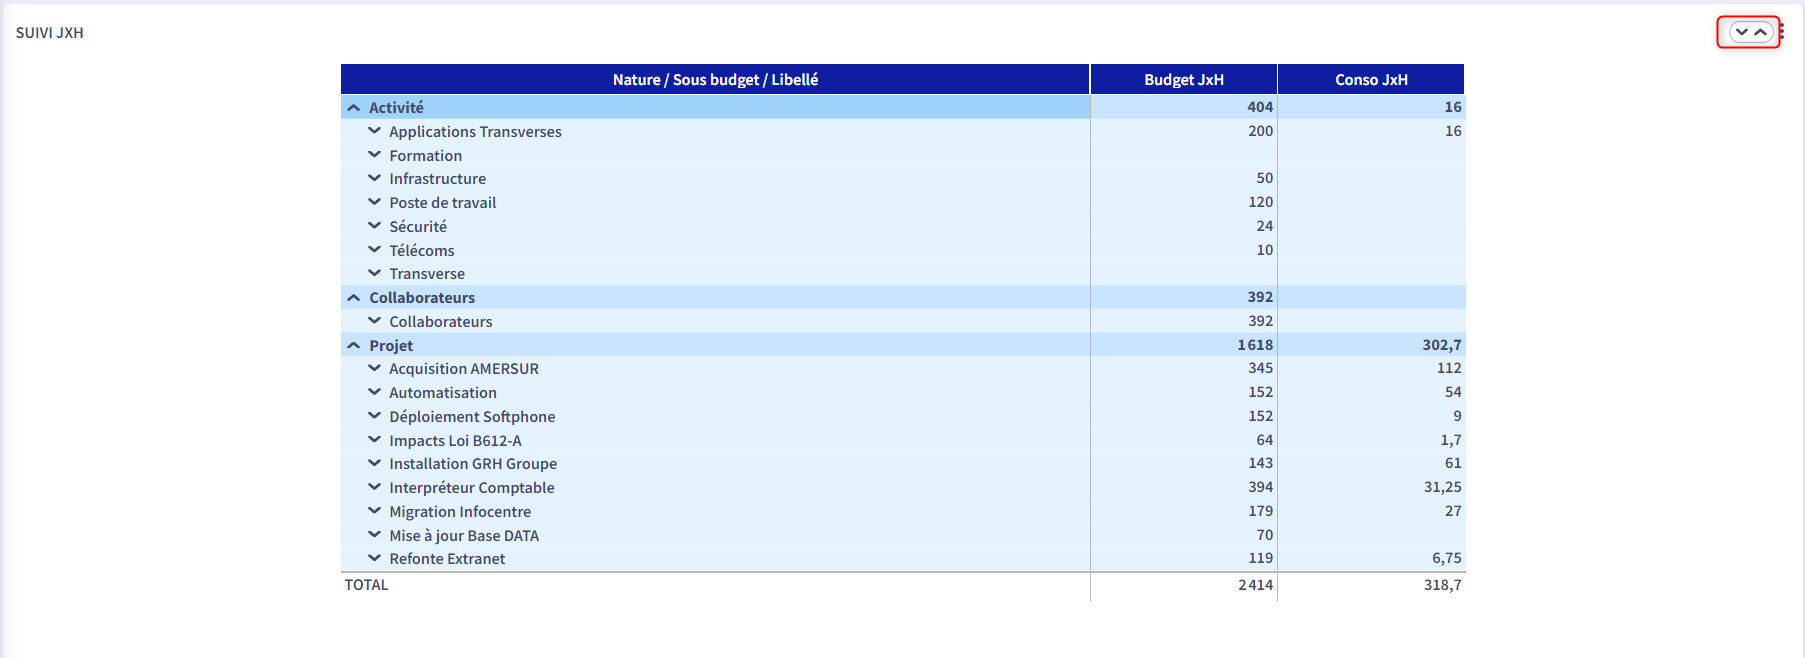Expand the Automatisation row chevron
The width and height of the screenshot is (1805, 658).
(x=374, y=392)
